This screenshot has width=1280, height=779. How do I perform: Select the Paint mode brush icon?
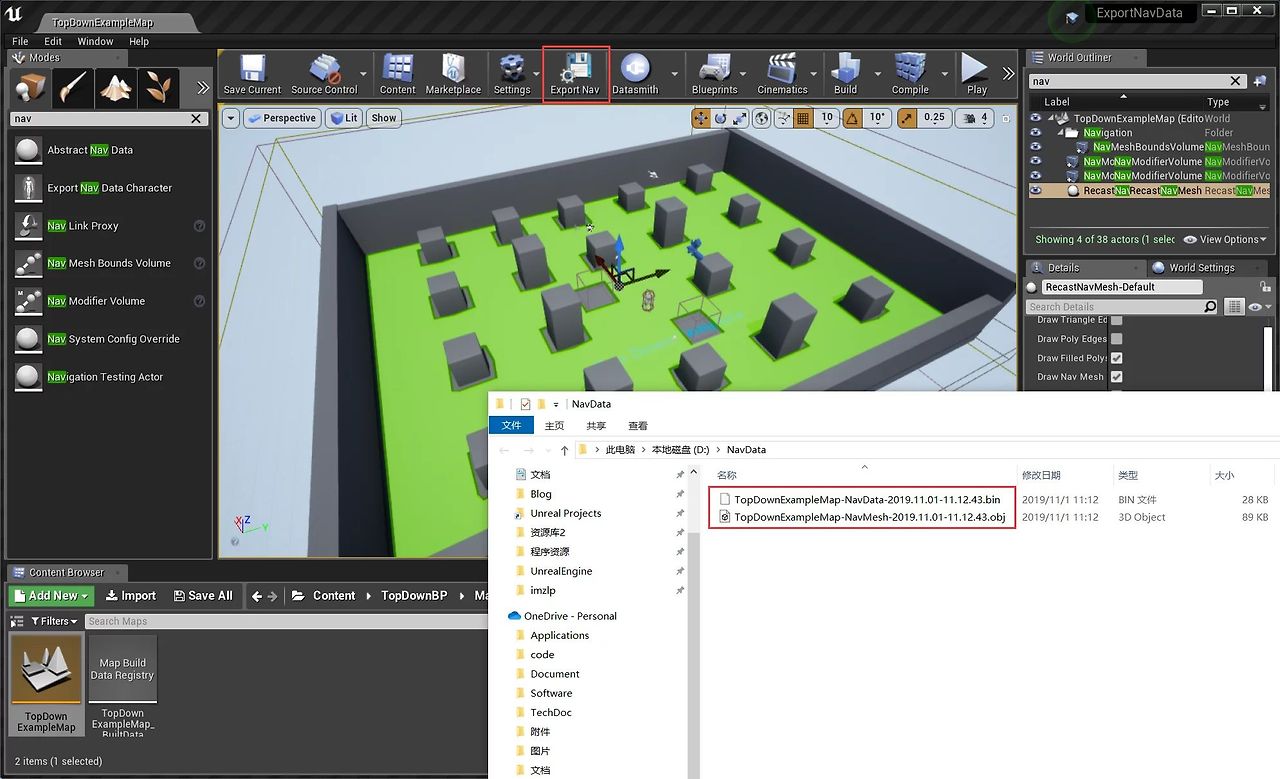coord(73,88)
